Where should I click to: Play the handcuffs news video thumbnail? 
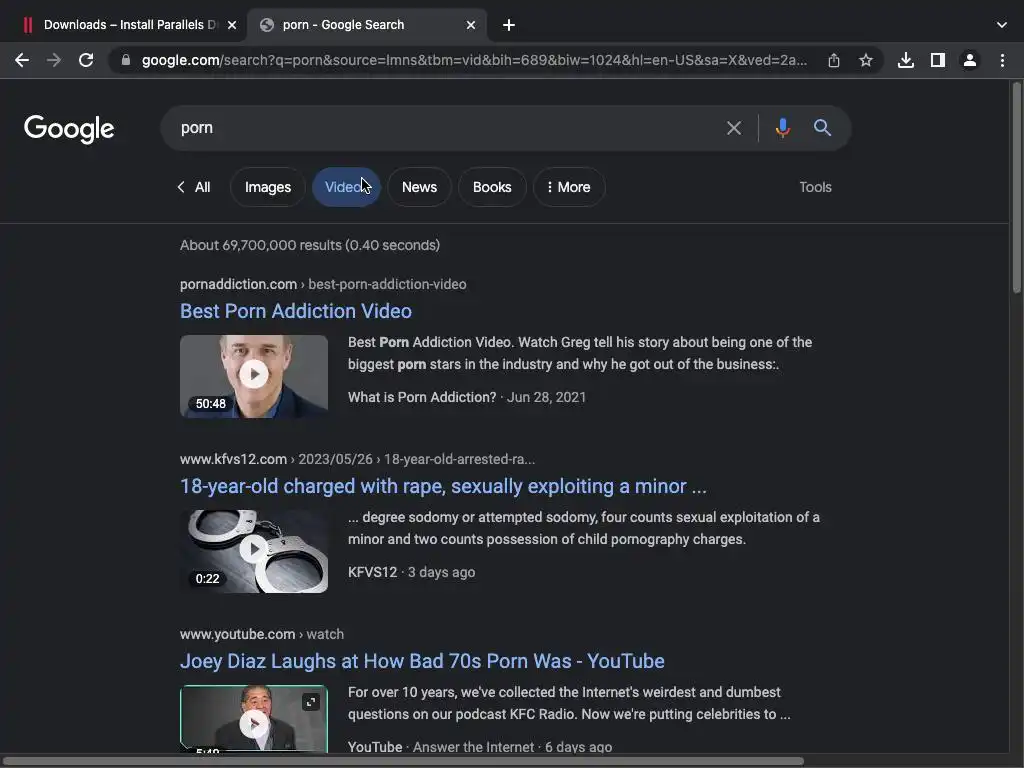[x=254, y=551]
